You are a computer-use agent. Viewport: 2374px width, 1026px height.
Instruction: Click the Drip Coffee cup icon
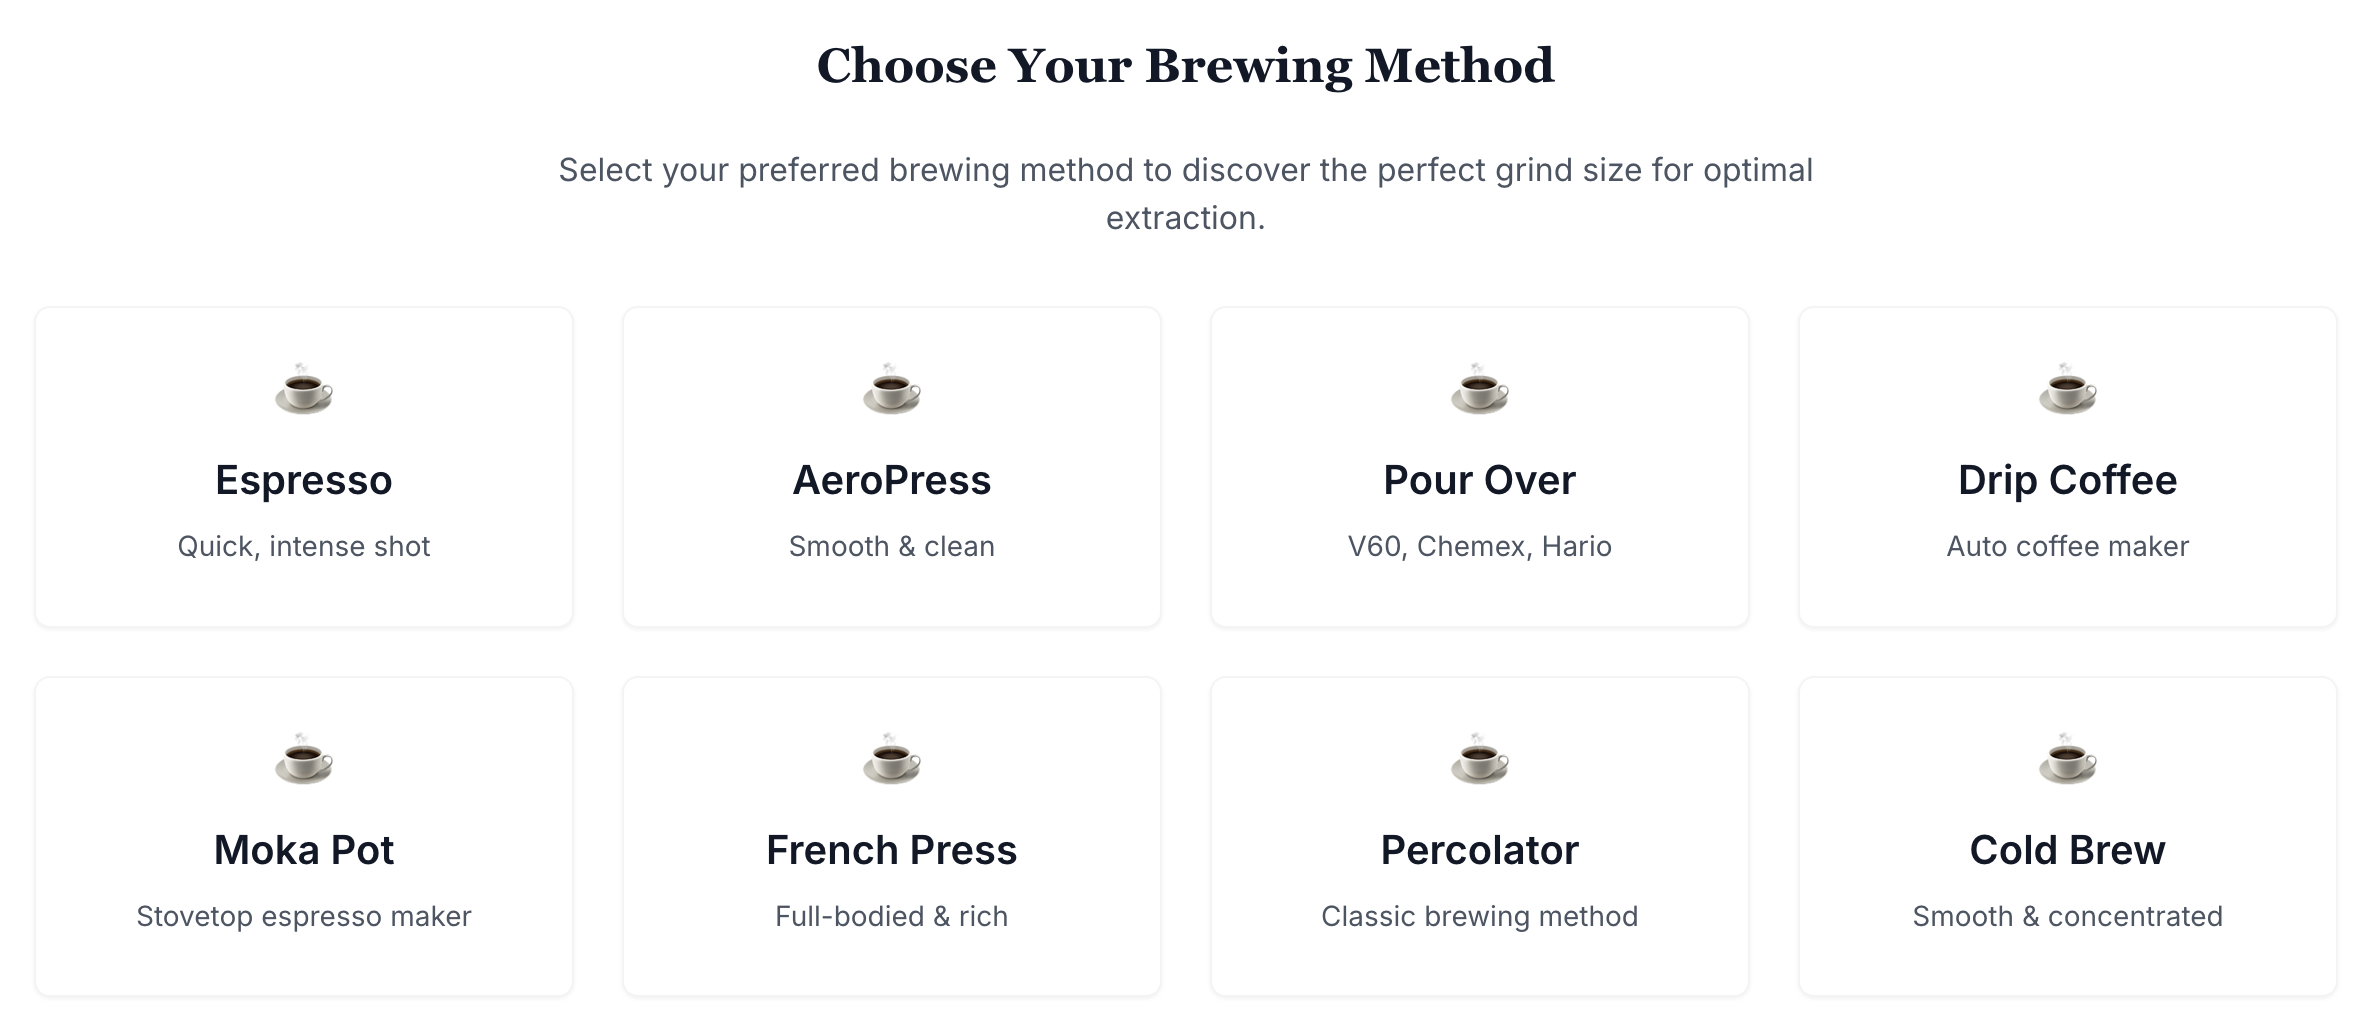pyautogui.click(x=2067, y=392)
